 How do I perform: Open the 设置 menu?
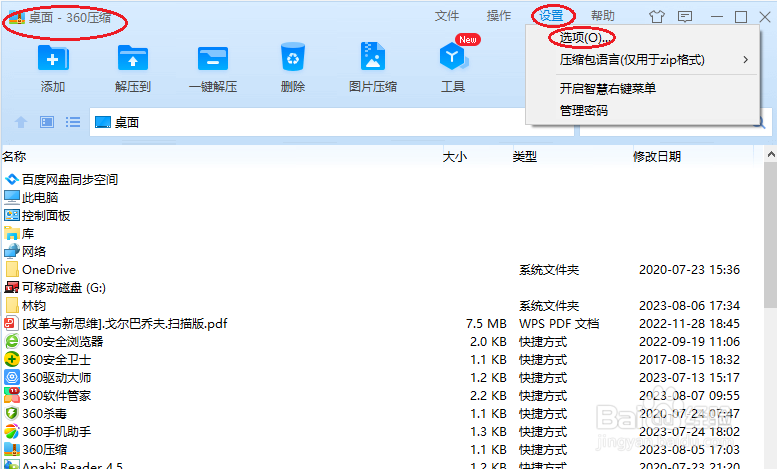[551, 16]
